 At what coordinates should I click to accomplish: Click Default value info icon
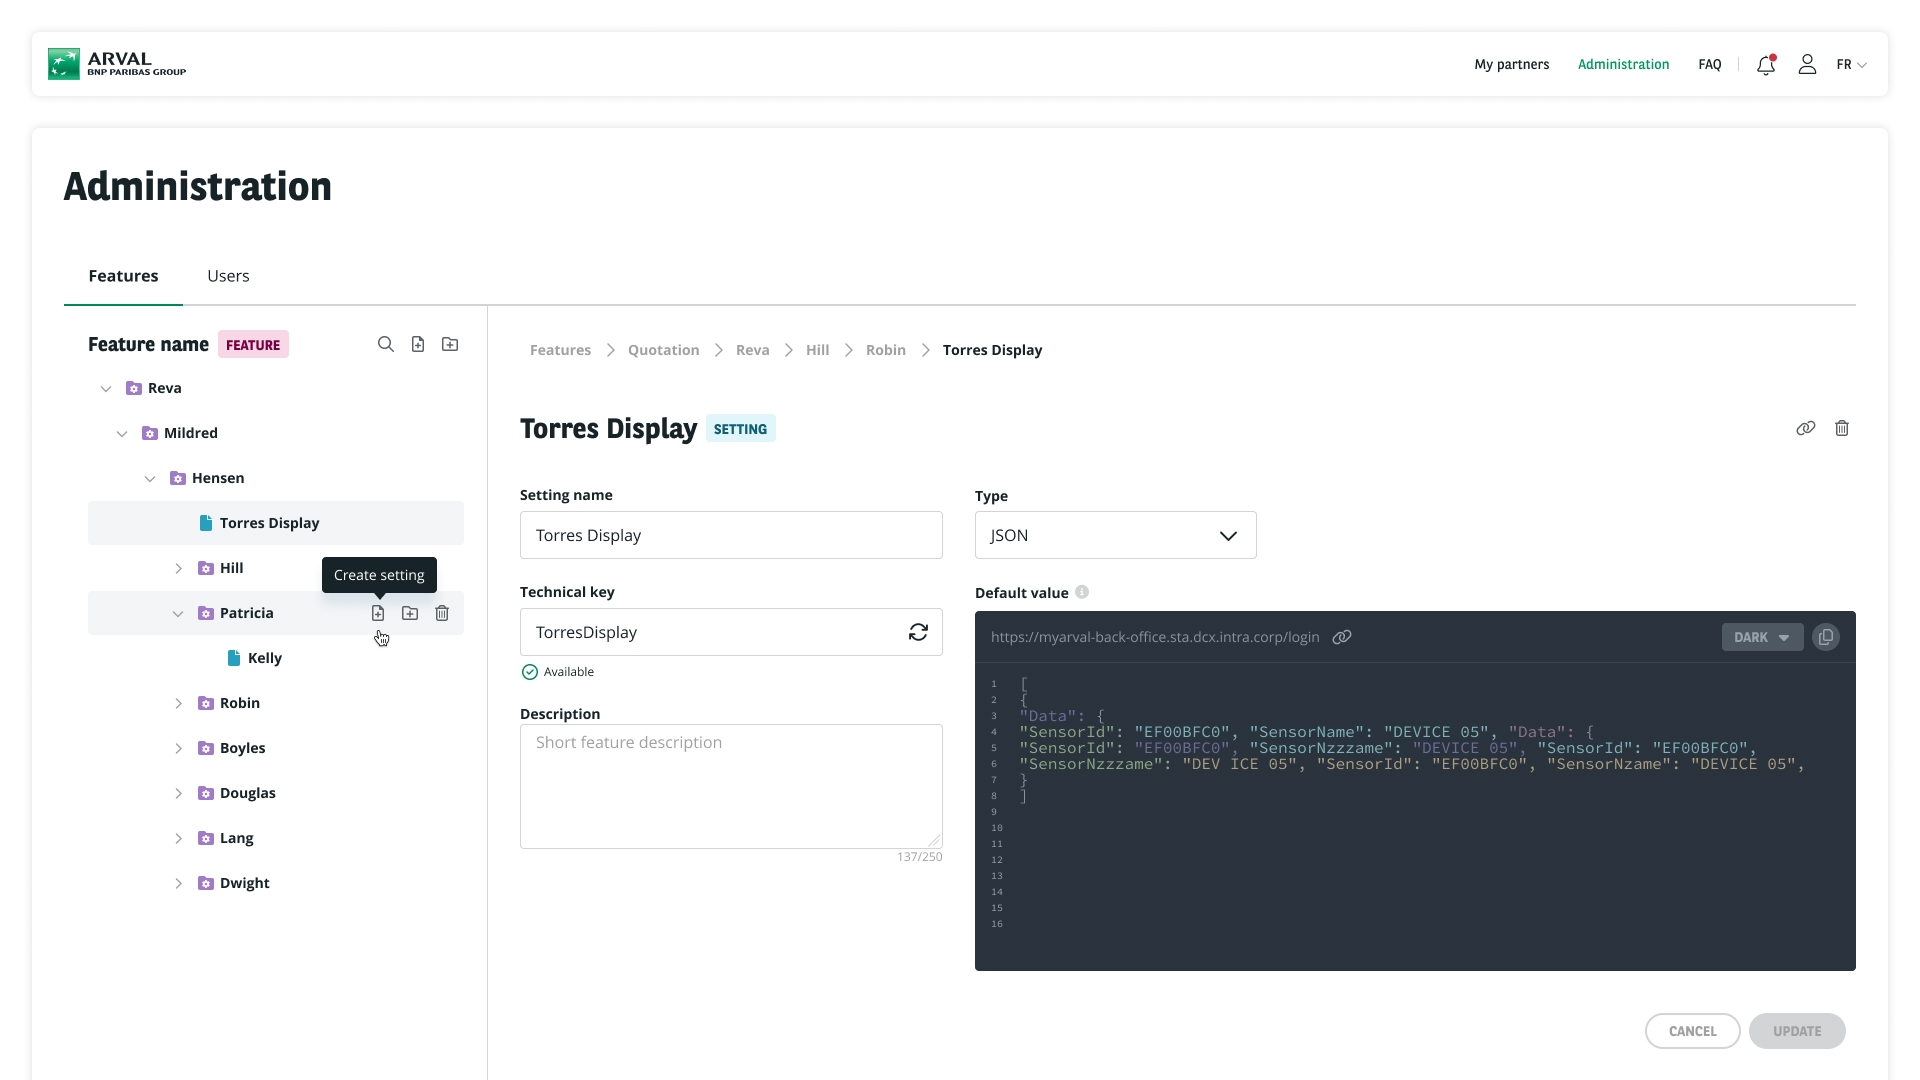coord(1082,592)
